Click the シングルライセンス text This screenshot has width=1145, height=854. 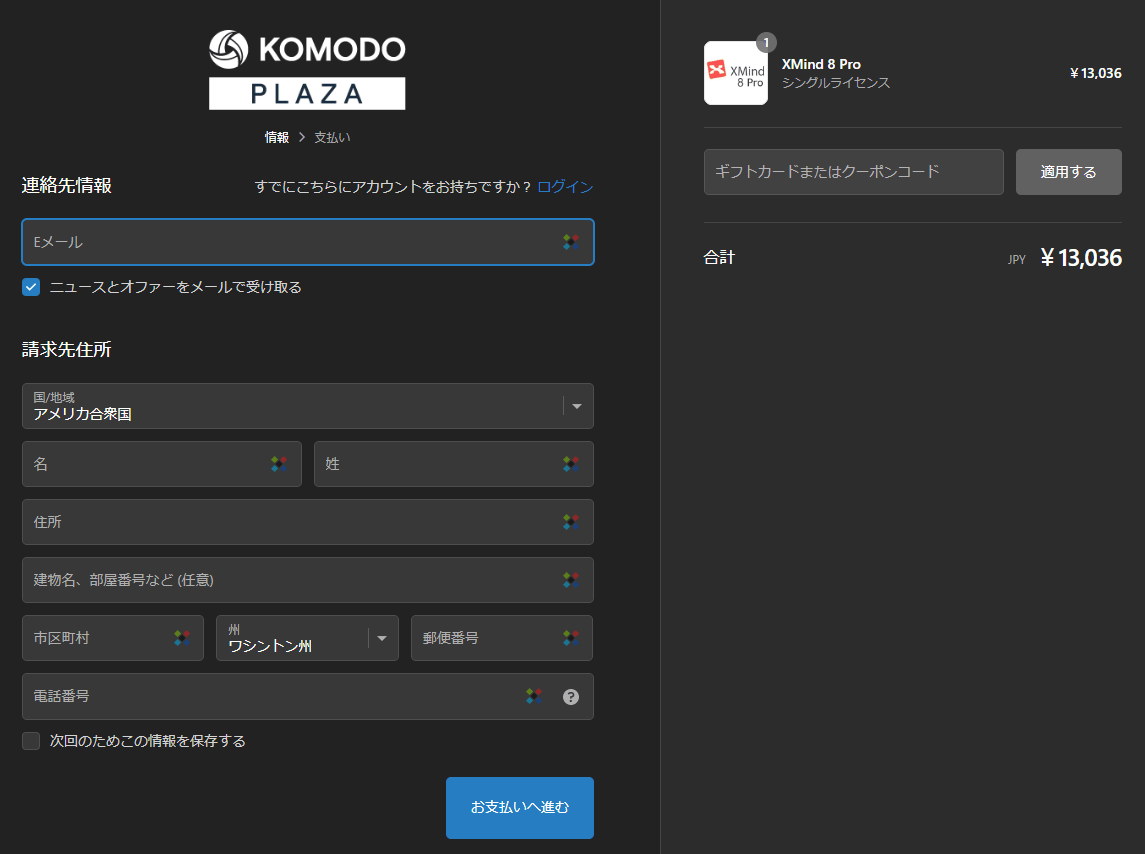tap(836, 83)
